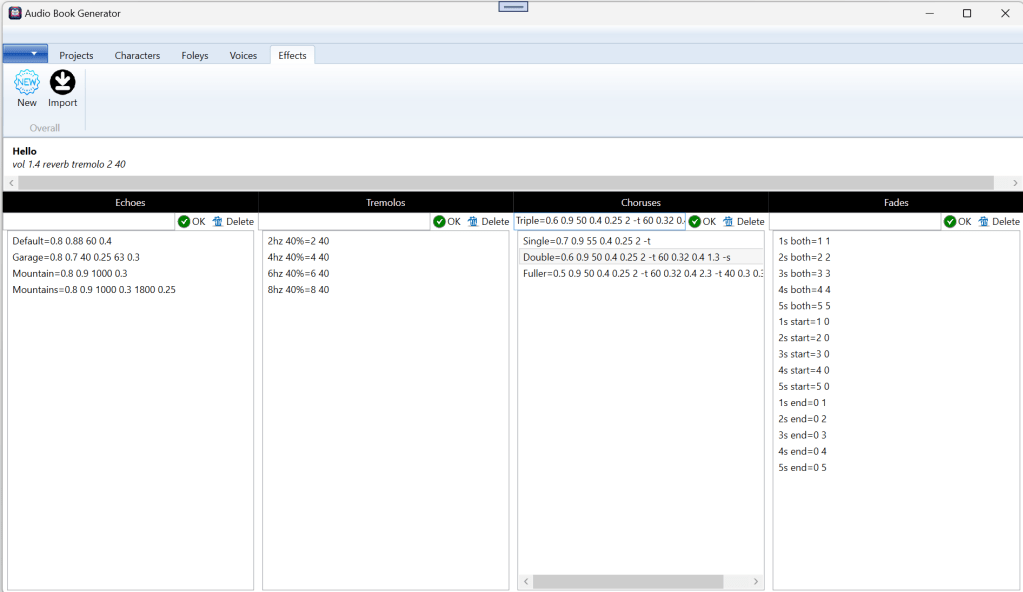Click green OK checkmark in Echoes panel
1023x592 pixels.
(x=184, y=221)
